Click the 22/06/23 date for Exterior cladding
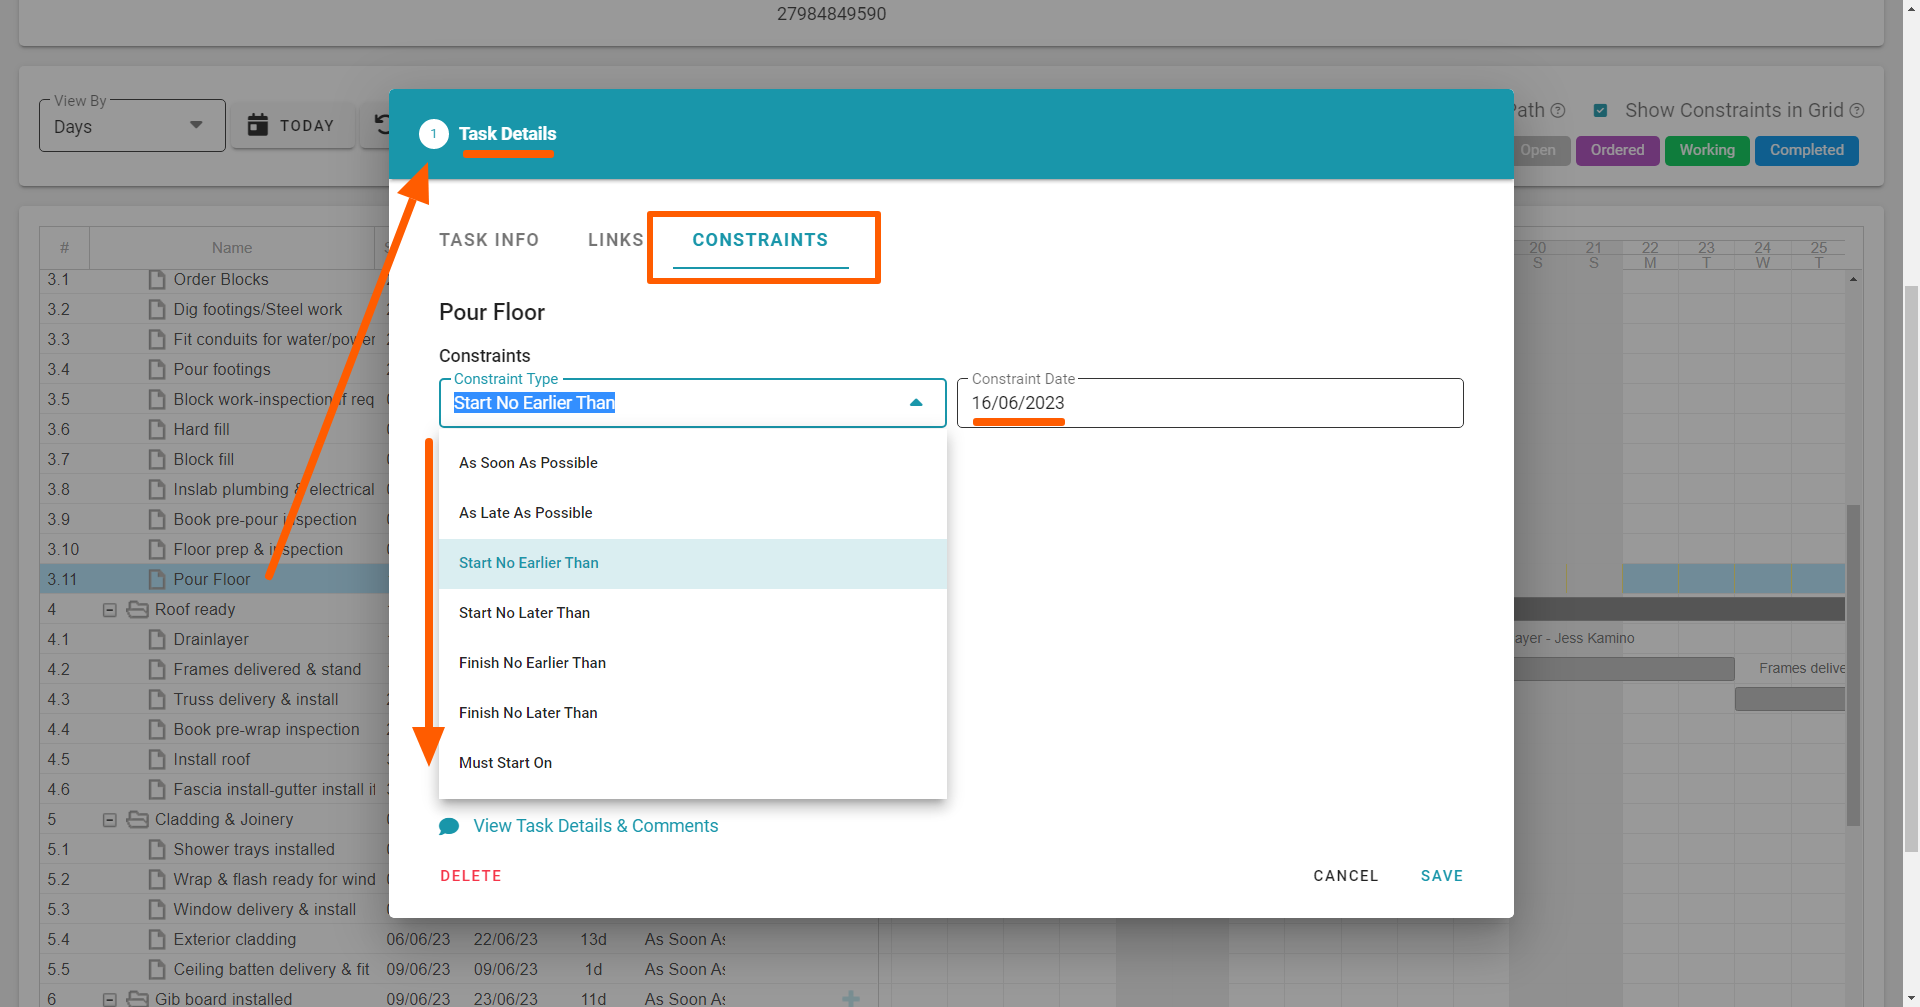Screen dimensions: 1920x1007 click(x=505, y=940)
